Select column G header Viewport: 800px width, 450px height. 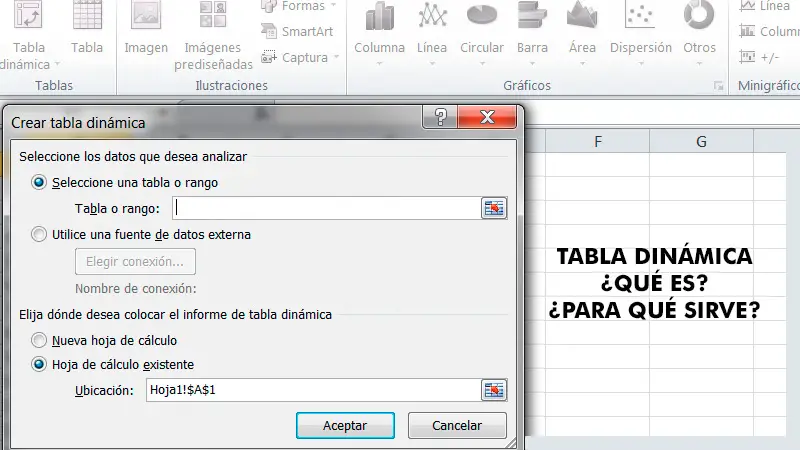[x=702, y=141]
